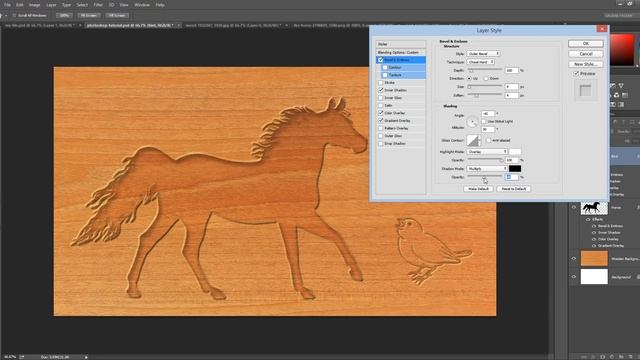Open the File menu

(x=7, y=5)
